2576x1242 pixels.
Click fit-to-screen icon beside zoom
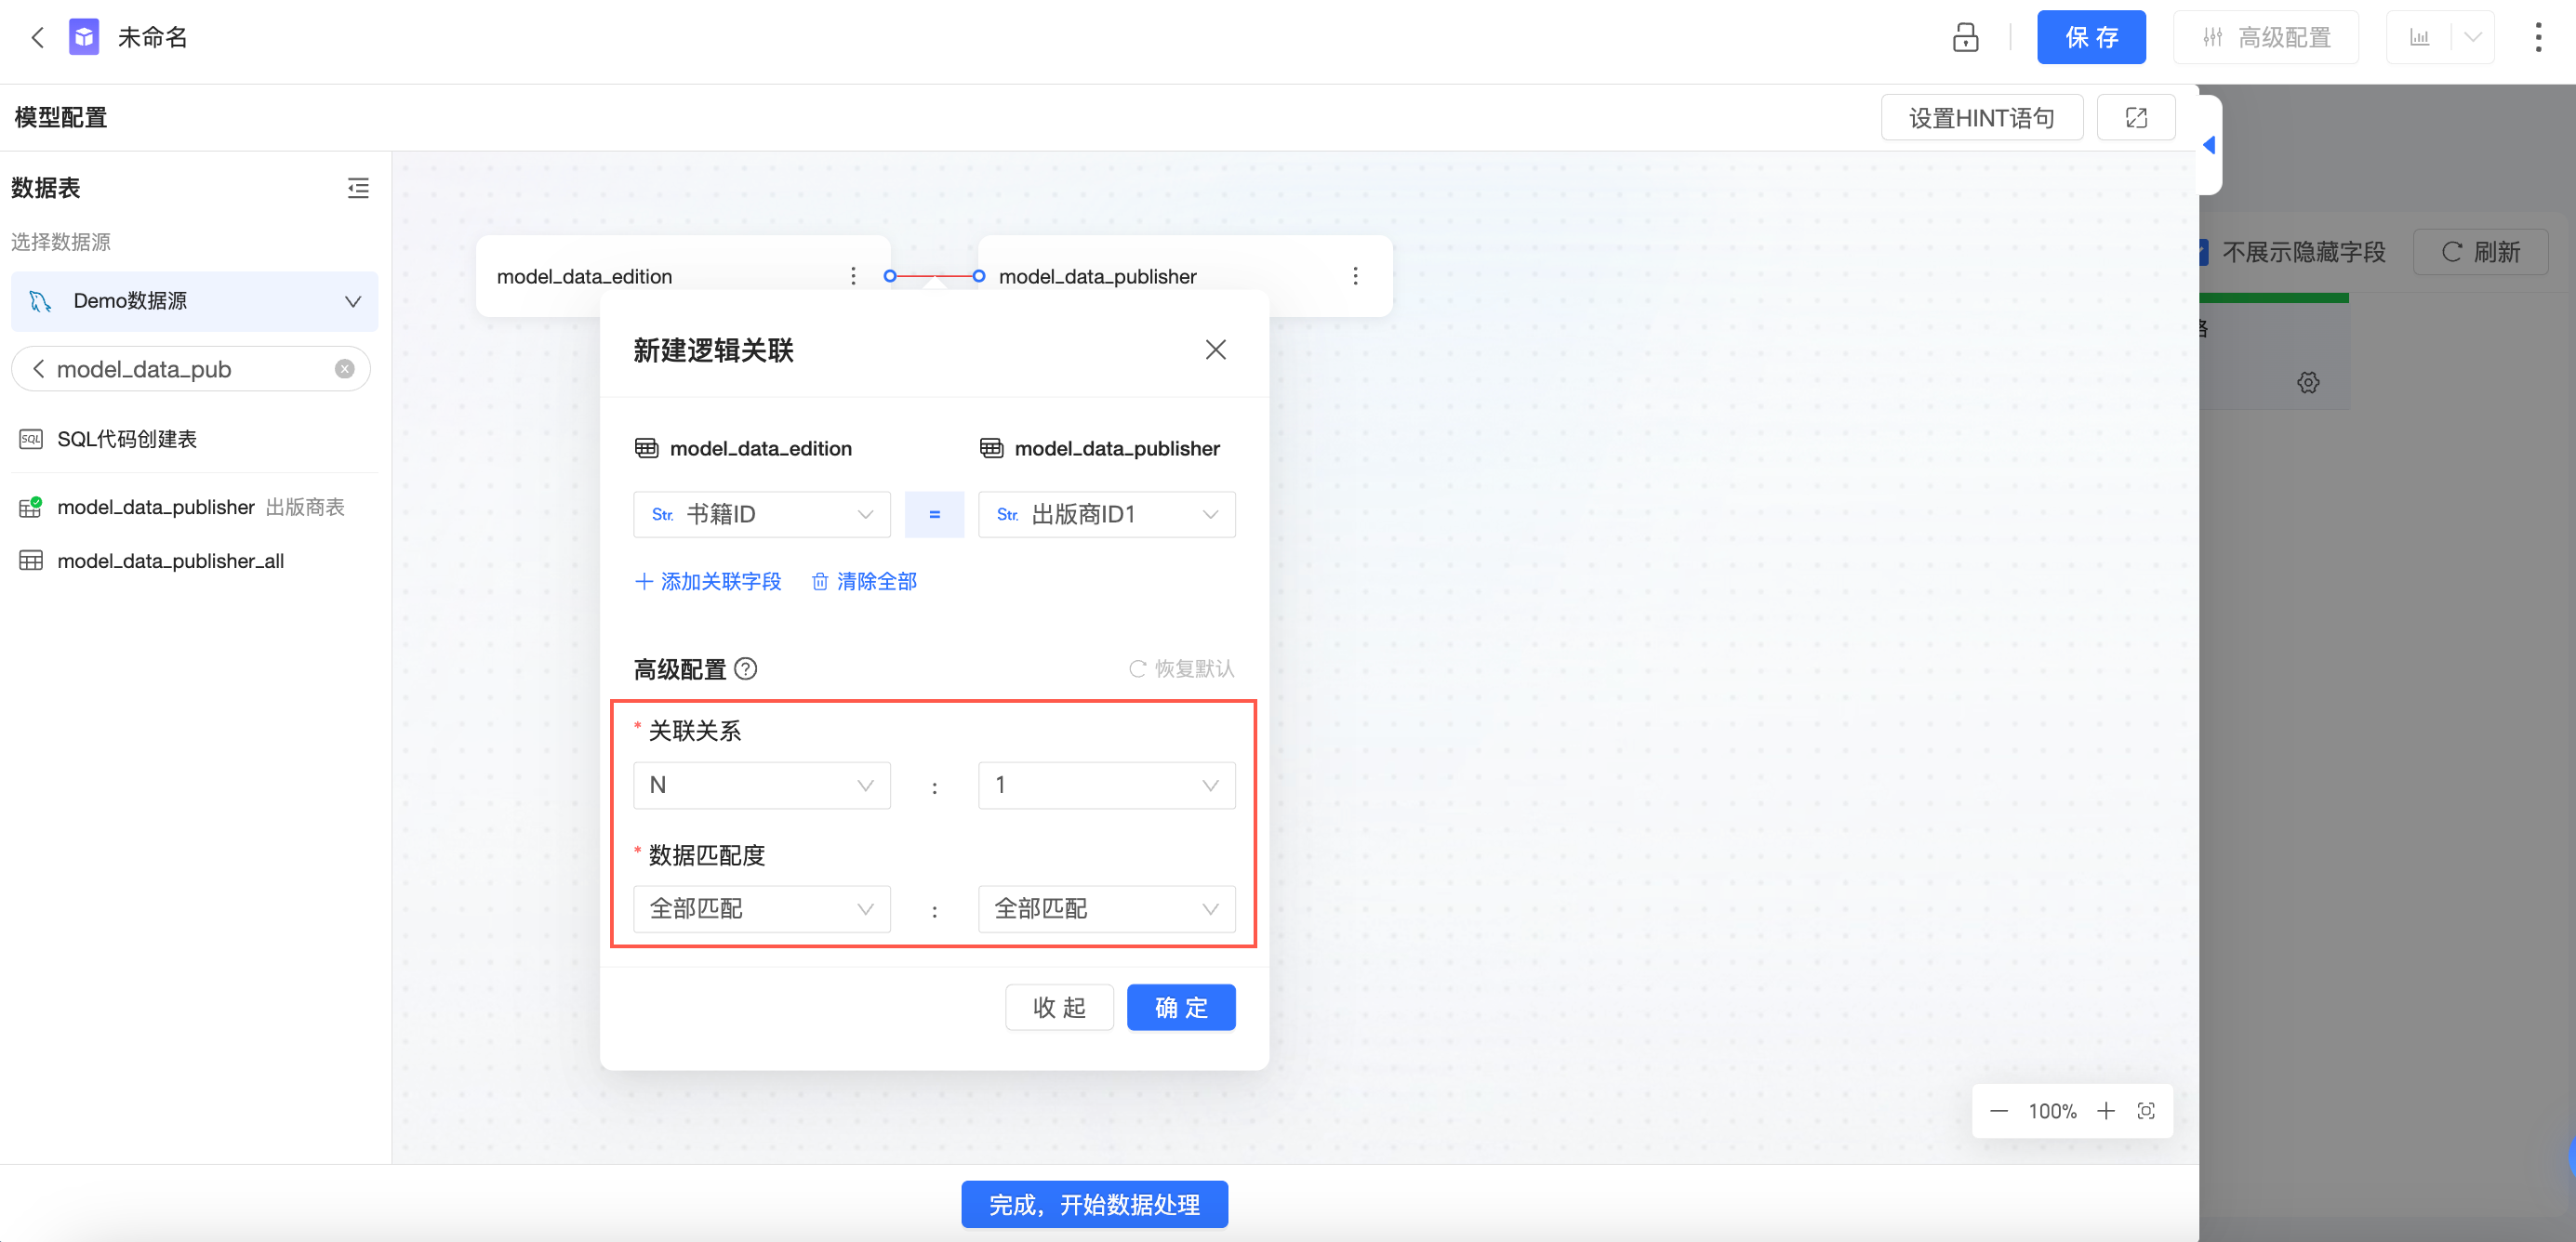2146,1111
